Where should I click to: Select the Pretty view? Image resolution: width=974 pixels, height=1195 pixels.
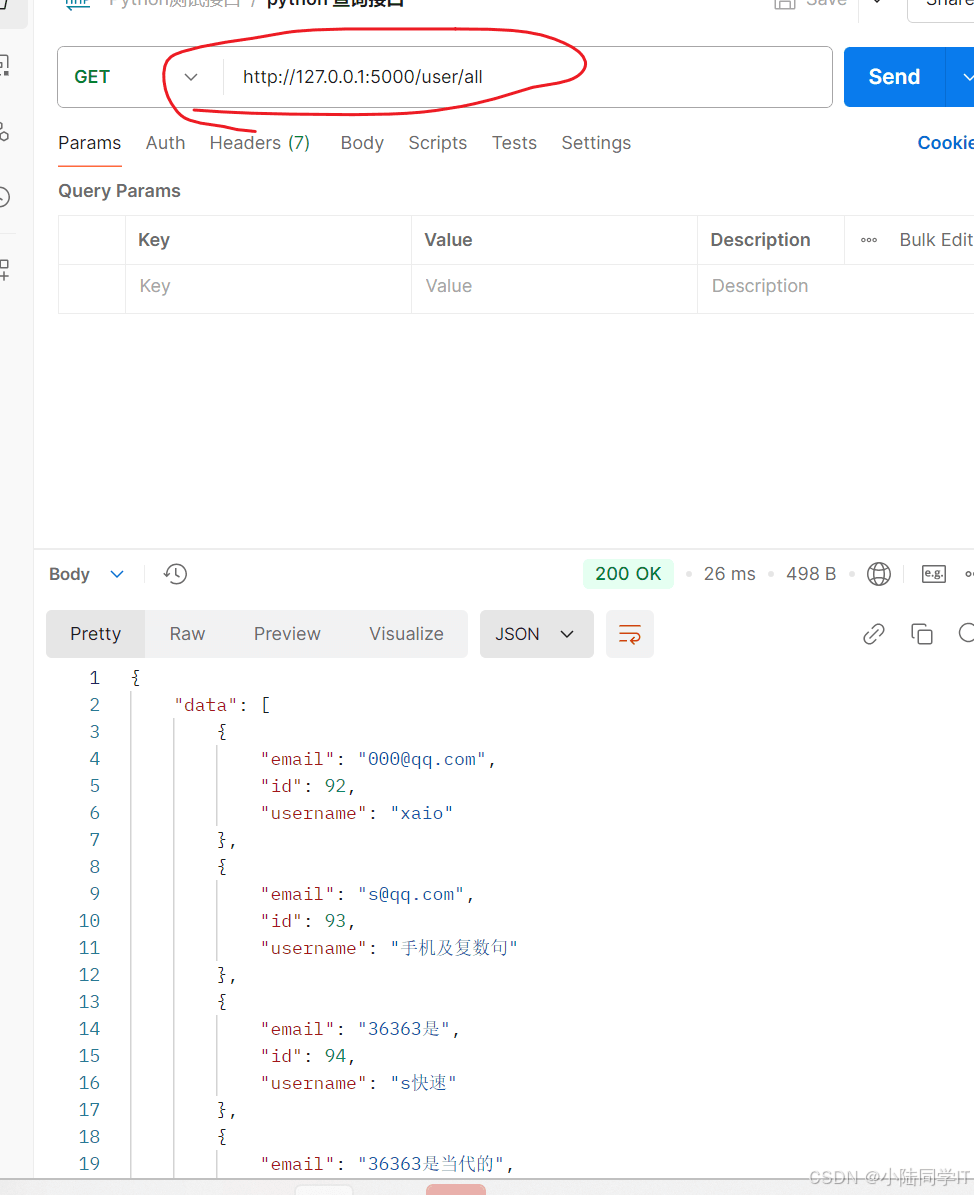(95, 634)
